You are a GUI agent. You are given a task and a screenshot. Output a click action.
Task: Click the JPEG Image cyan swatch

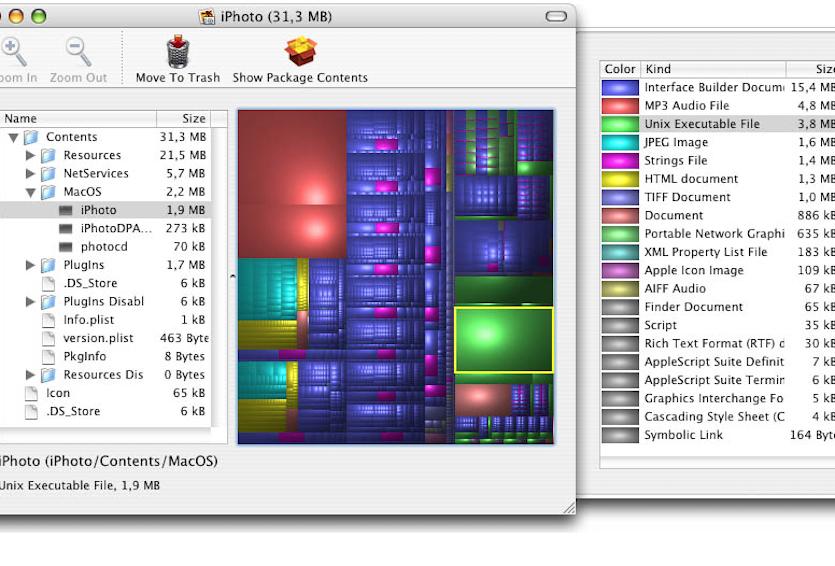point(620,142)
